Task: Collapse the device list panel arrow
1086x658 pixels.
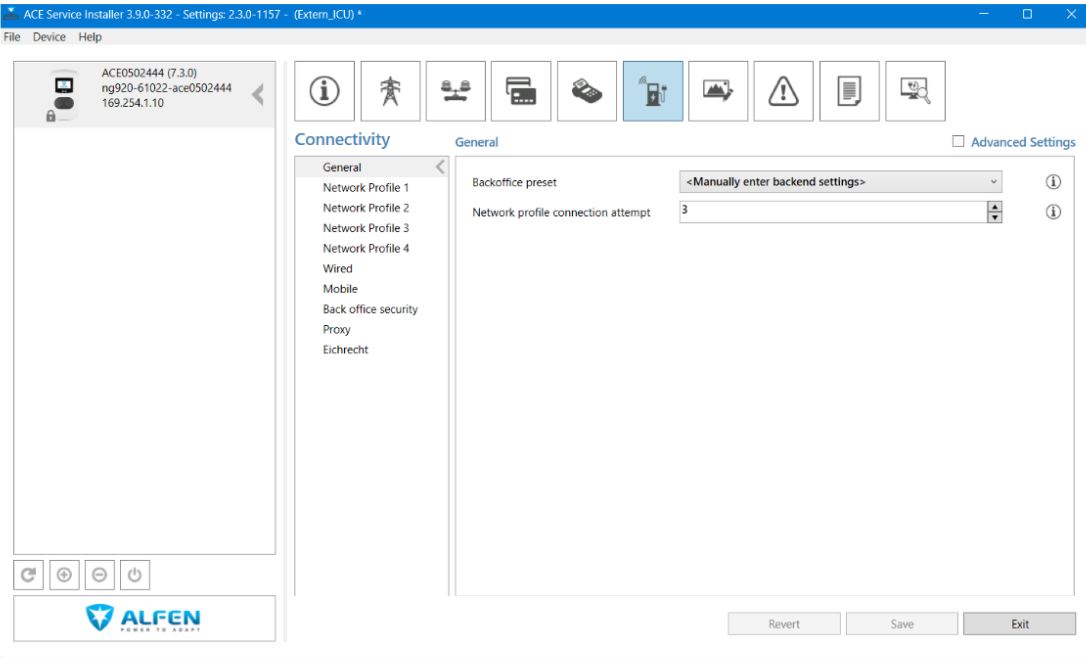Action: click(258, 95)
